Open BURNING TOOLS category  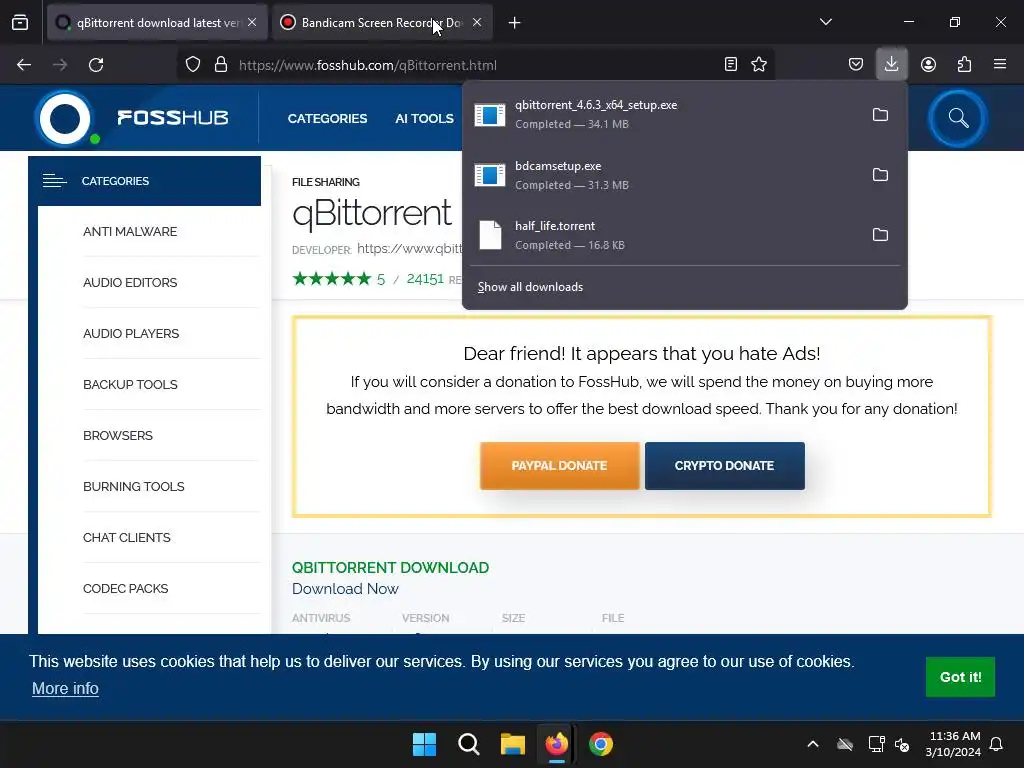(134, 486)
